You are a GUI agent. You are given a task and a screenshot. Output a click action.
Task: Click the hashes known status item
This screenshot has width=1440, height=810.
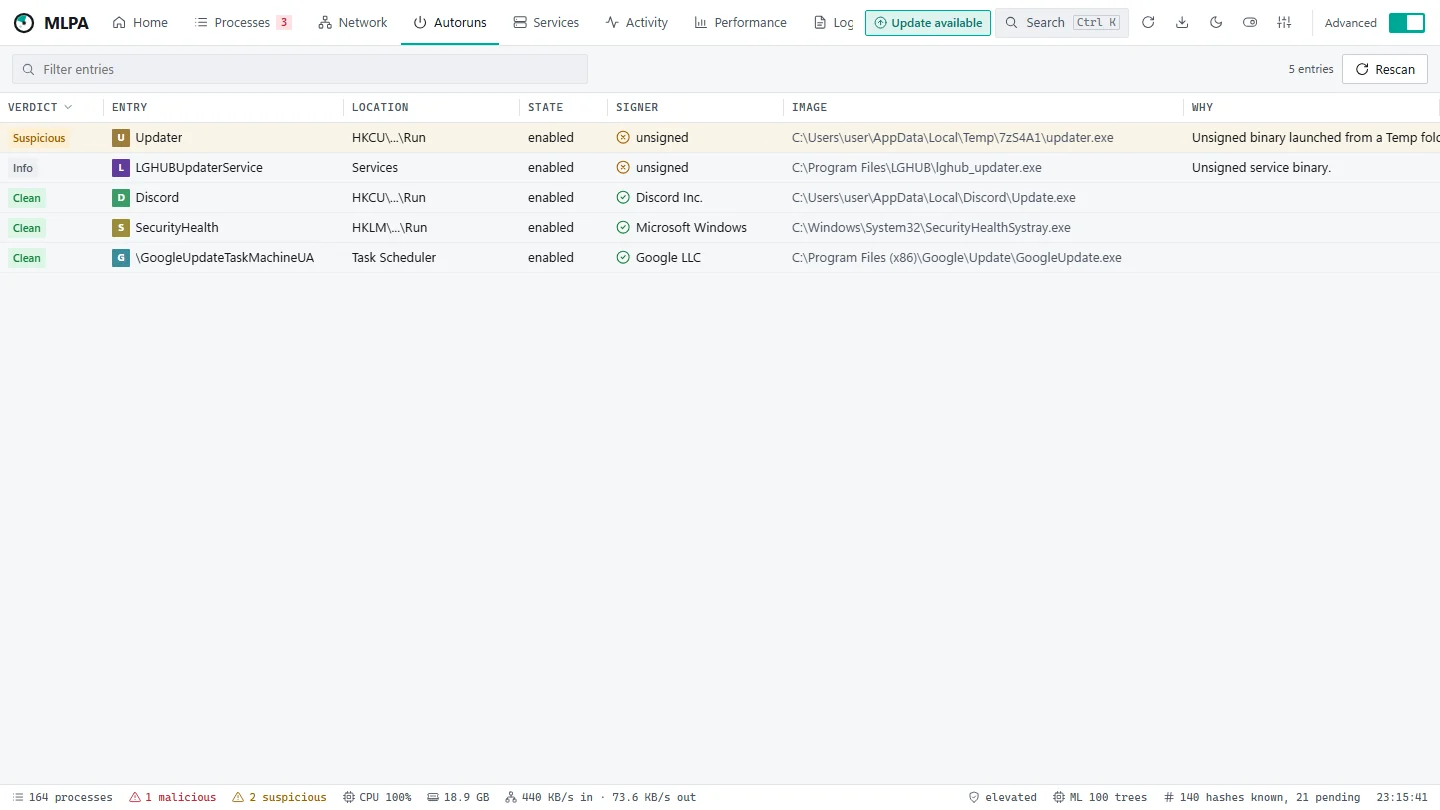point(1262,797)
